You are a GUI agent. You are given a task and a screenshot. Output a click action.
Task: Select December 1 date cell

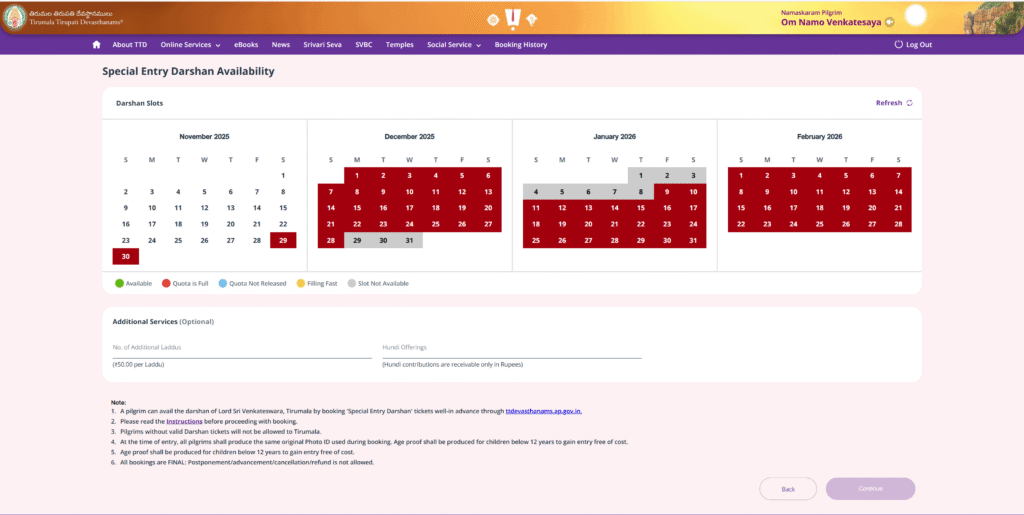(x=357, y=176)
